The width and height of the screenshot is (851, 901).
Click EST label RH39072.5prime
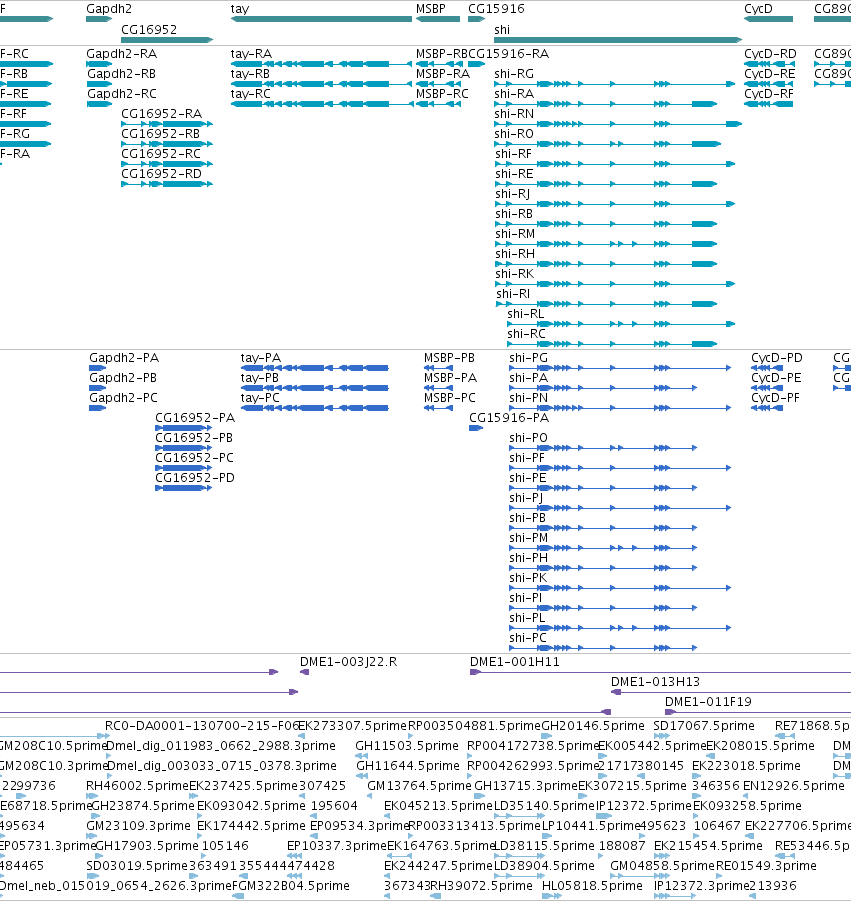click(x=481, y=886)
